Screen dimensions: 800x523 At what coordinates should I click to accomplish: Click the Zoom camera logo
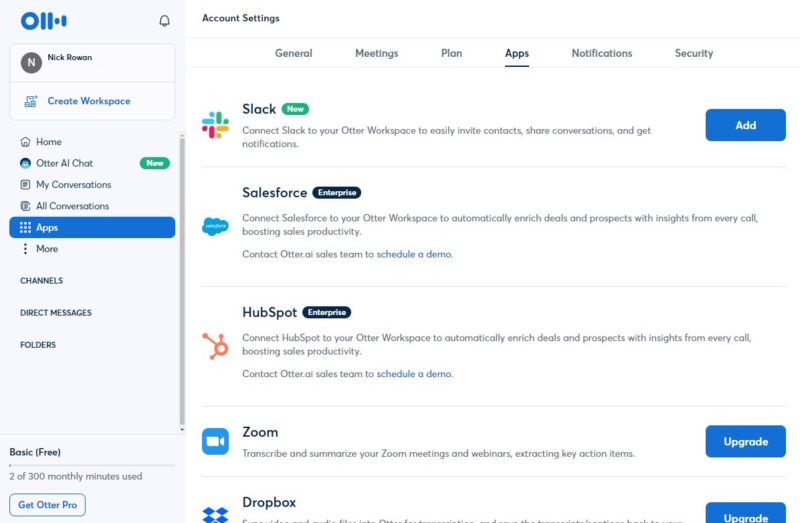[x=215, y=441]
